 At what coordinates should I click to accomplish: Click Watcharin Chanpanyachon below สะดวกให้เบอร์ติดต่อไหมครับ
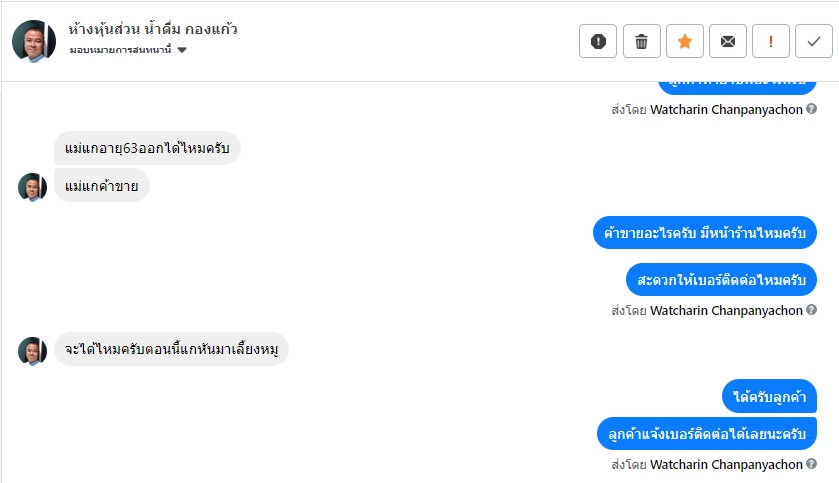point(726,311)
